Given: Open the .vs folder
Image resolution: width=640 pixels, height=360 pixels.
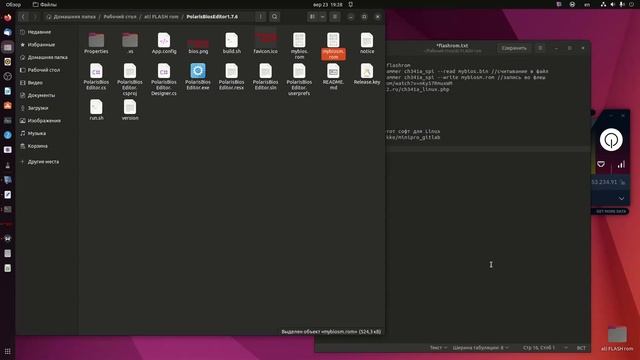Looking at the screenshot, I should point(130,43).
